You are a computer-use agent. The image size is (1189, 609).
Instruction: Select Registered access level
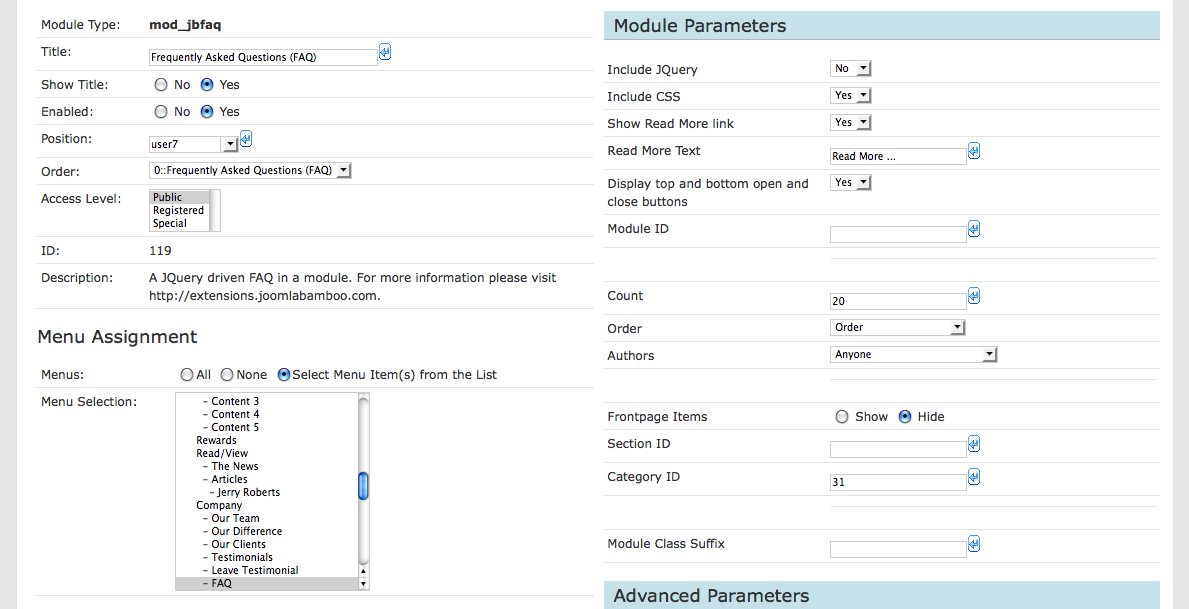coord(179,210)
